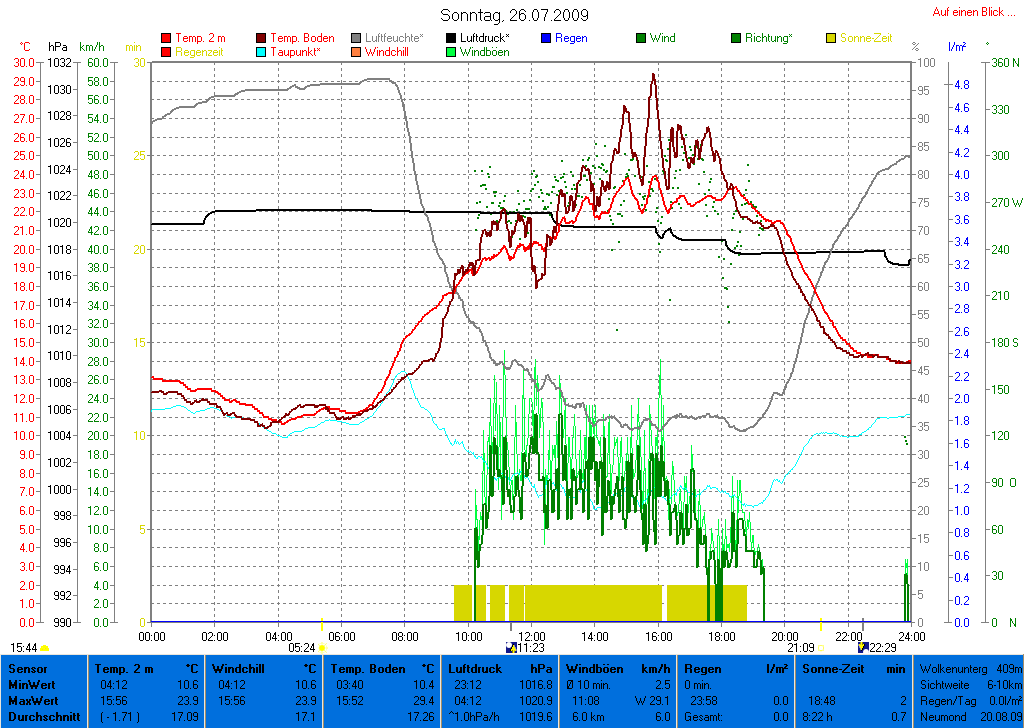Viewport: 1024px width, 728px height.
Task: Click the cyan Taupunkt legend square
Action: pos(262,52)
